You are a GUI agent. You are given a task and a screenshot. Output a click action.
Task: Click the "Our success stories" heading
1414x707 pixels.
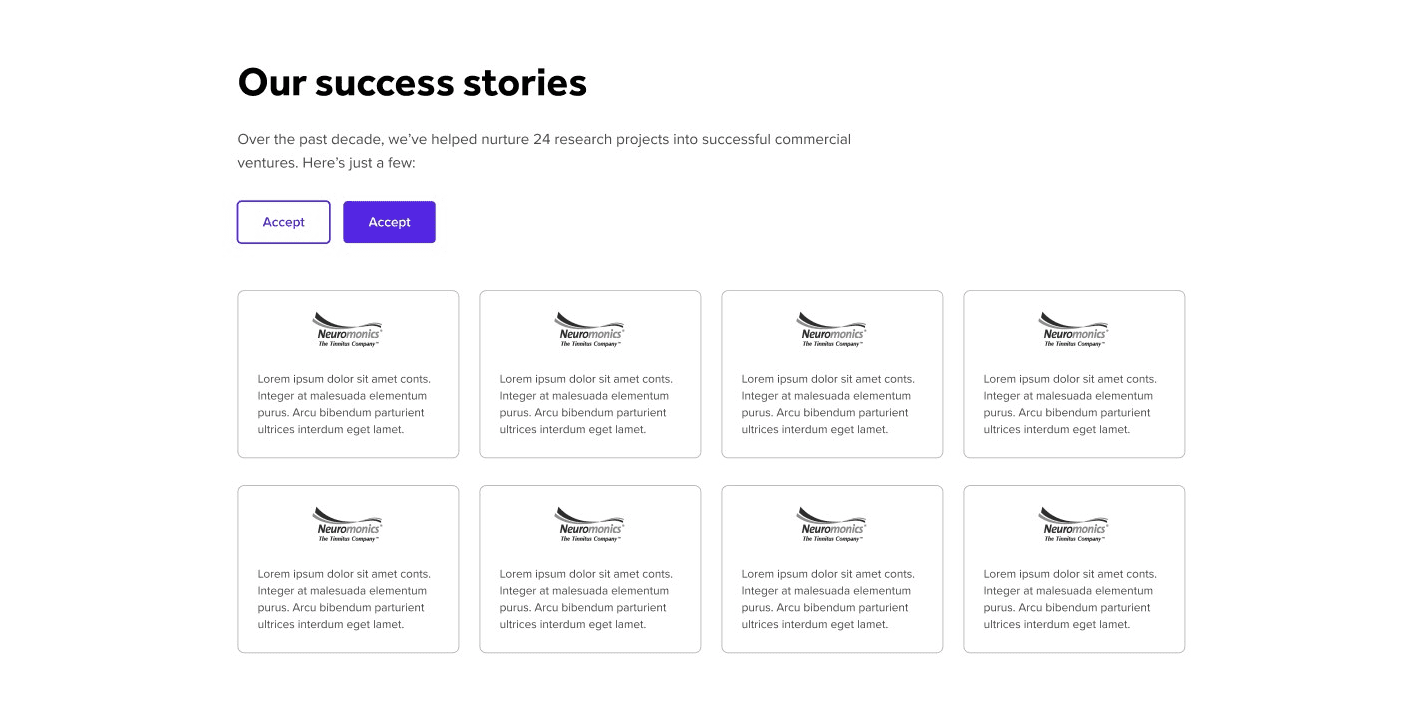(x=412, y=82)
